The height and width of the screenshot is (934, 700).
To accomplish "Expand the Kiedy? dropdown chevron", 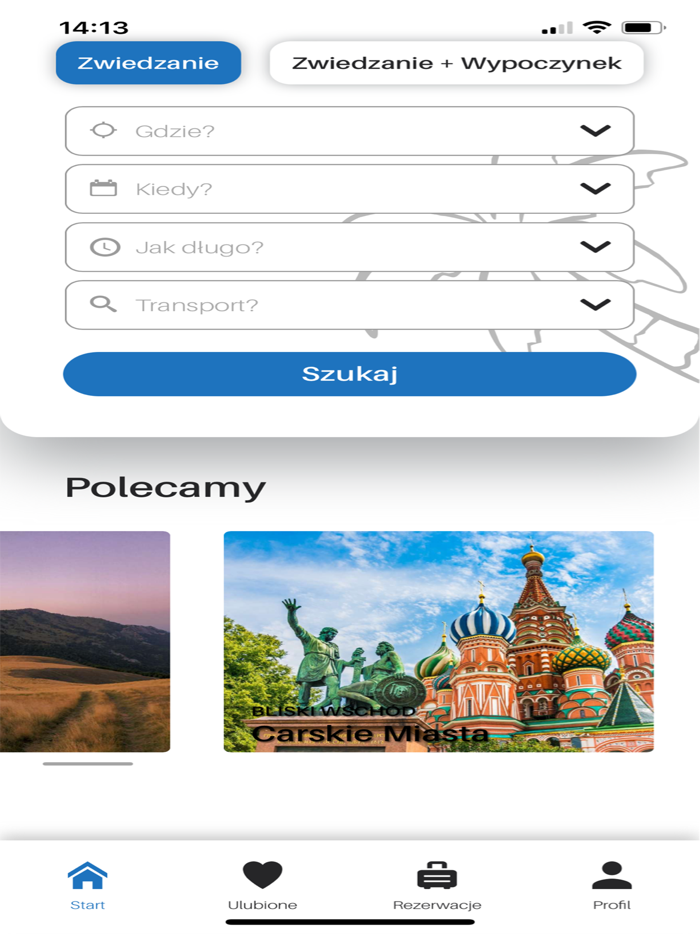I will point(595,188).
